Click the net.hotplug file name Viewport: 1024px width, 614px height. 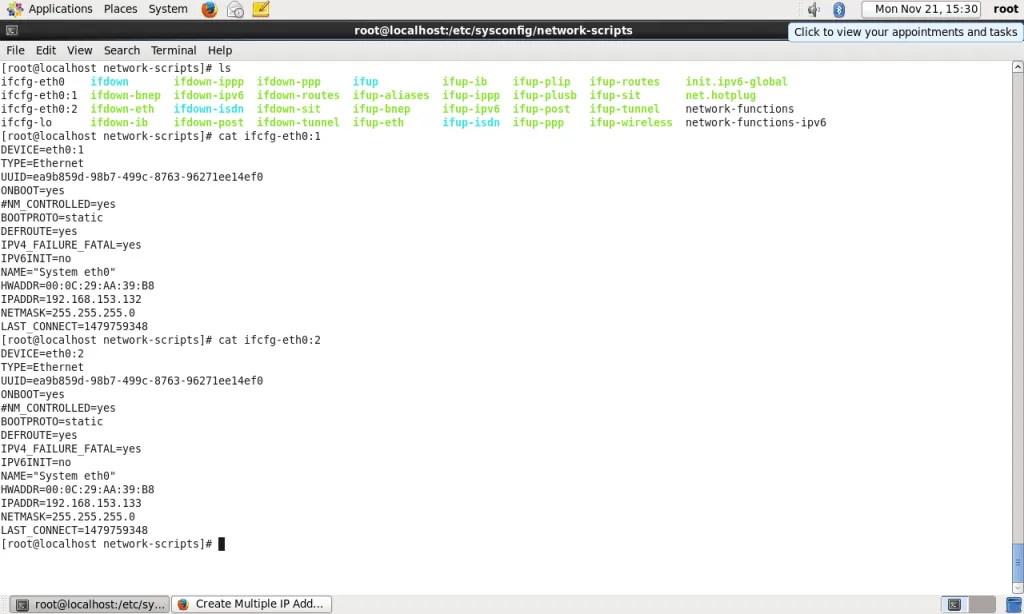(720, 95)
